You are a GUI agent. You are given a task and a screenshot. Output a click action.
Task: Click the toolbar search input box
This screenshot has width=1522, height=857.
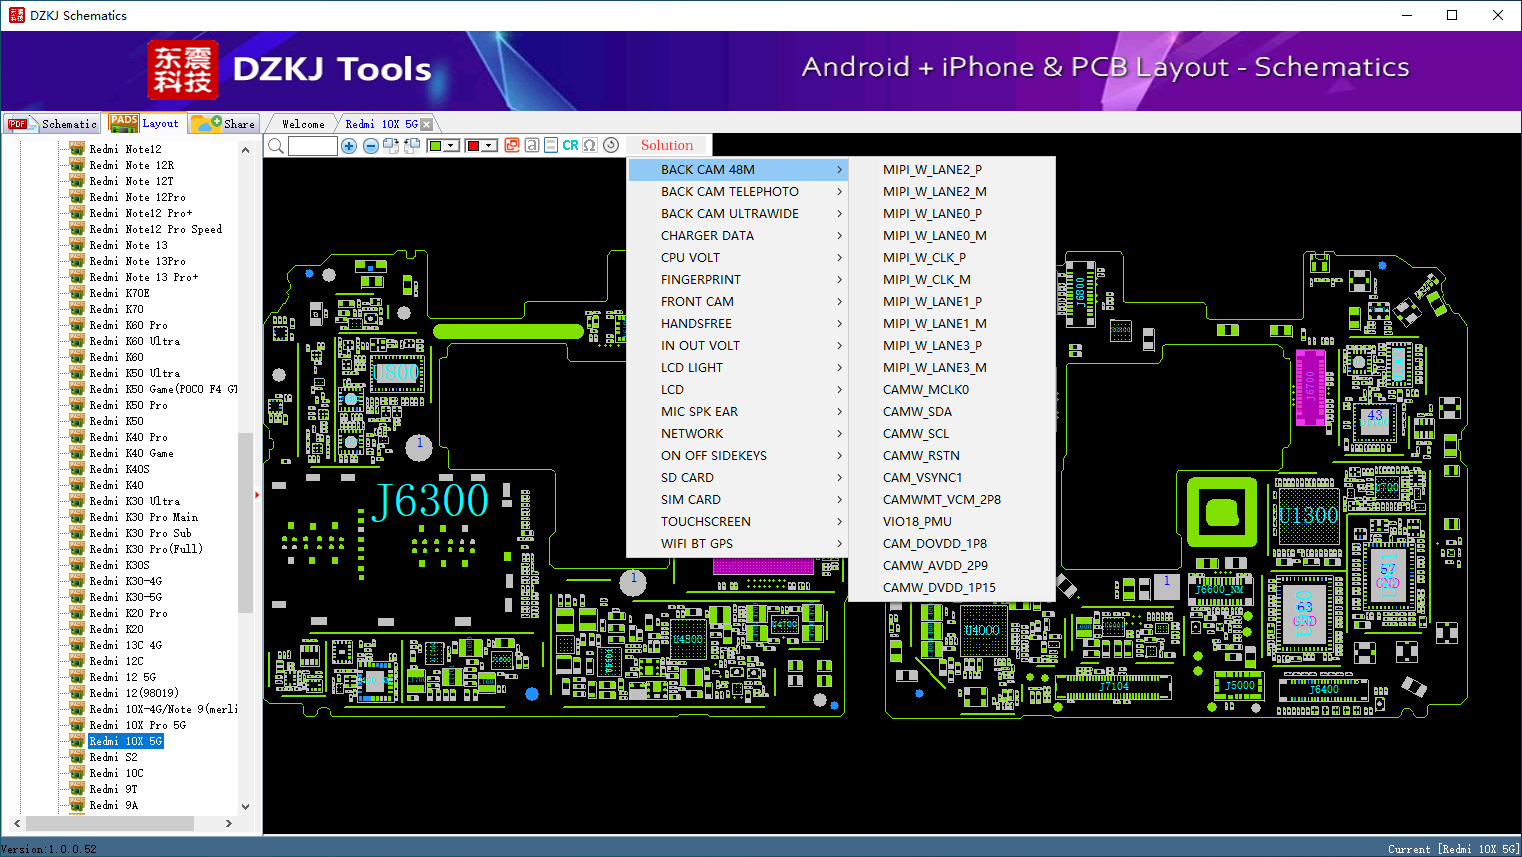(313, 146)
